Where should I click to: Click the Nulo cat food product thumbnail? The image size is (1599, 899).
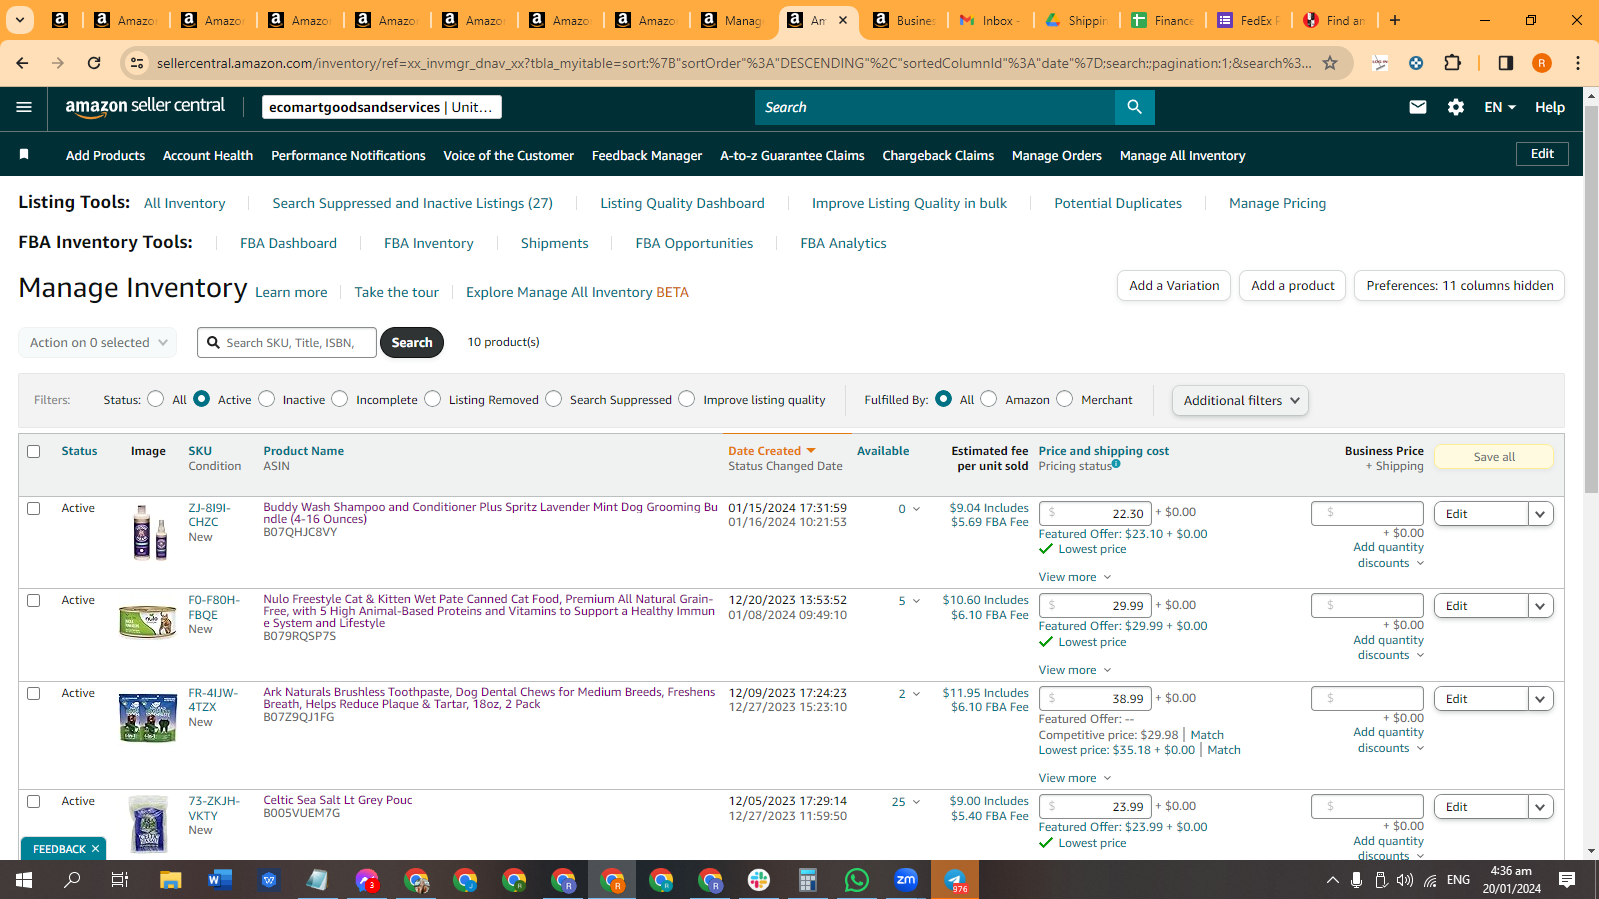(x=148, y=622)
